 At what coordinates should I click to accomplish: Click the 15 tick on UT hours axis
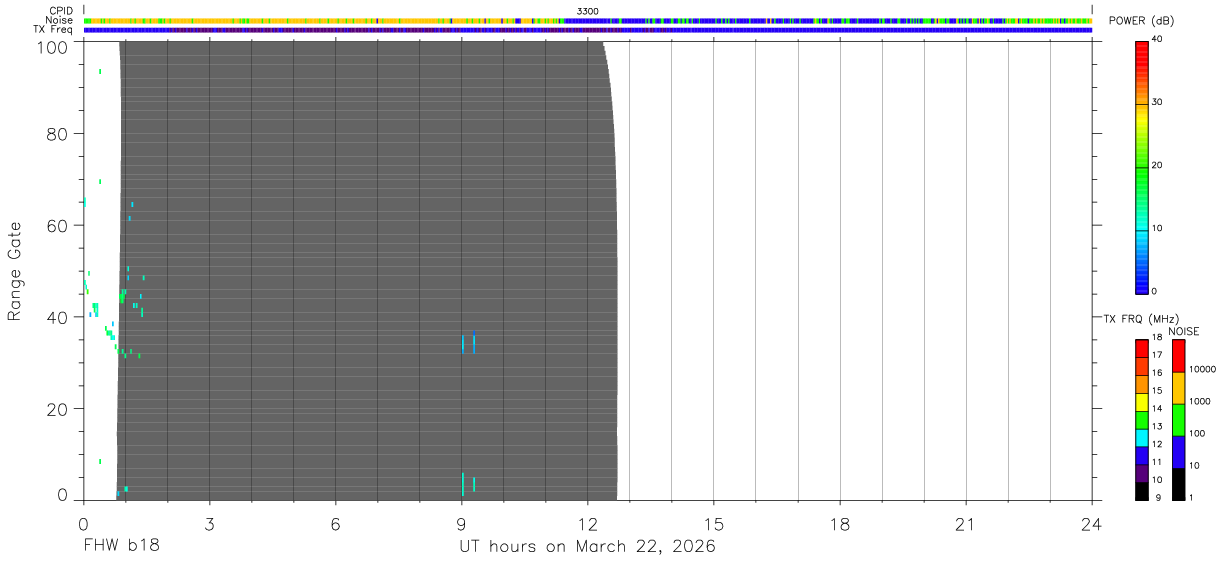[x=714, y=523]
